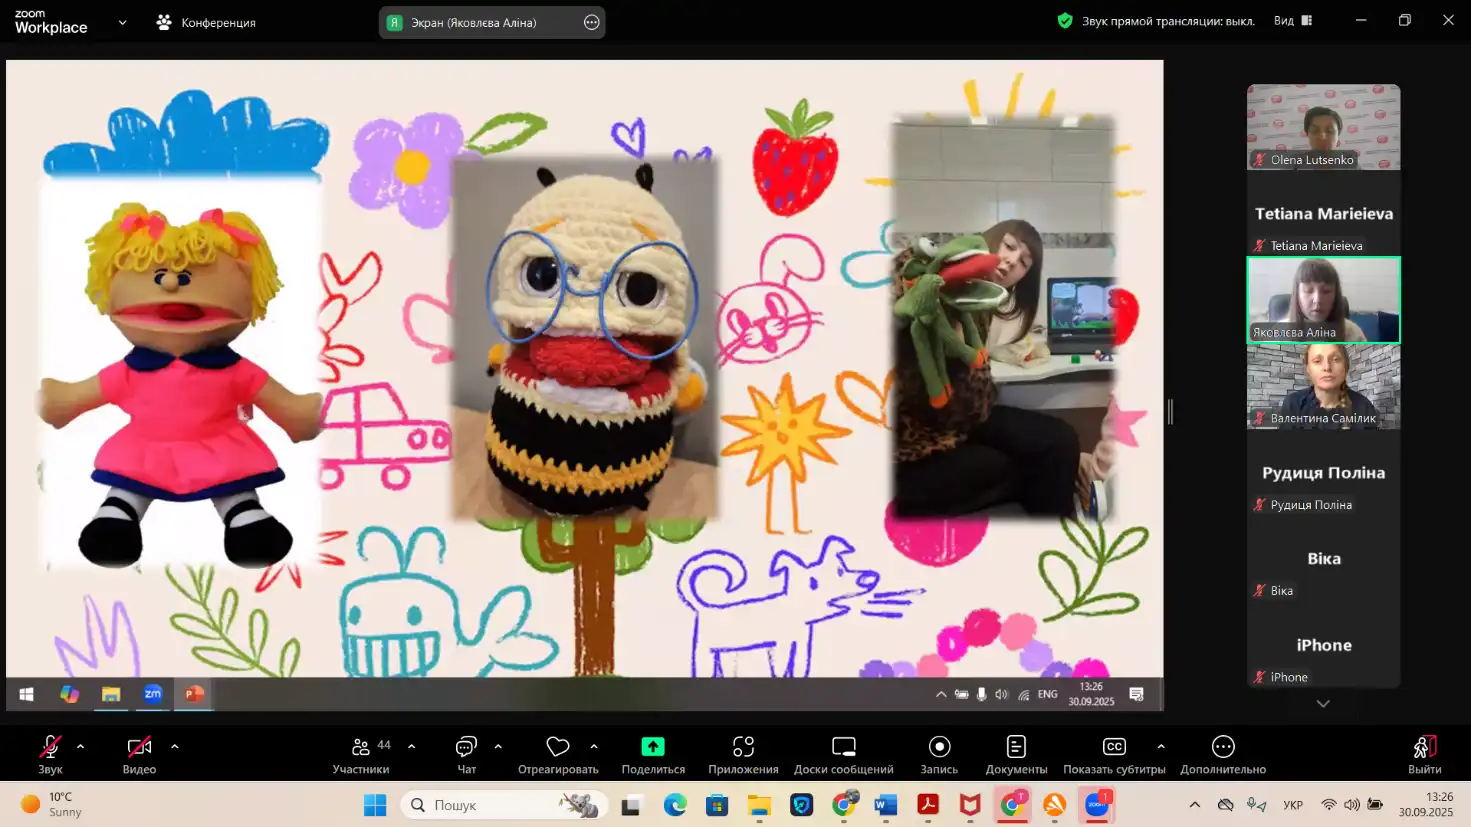Image resolution: width=1471 pixels, height=827 pixels.
Task: Expand video options arrow next to Видео
Action: 175,746
